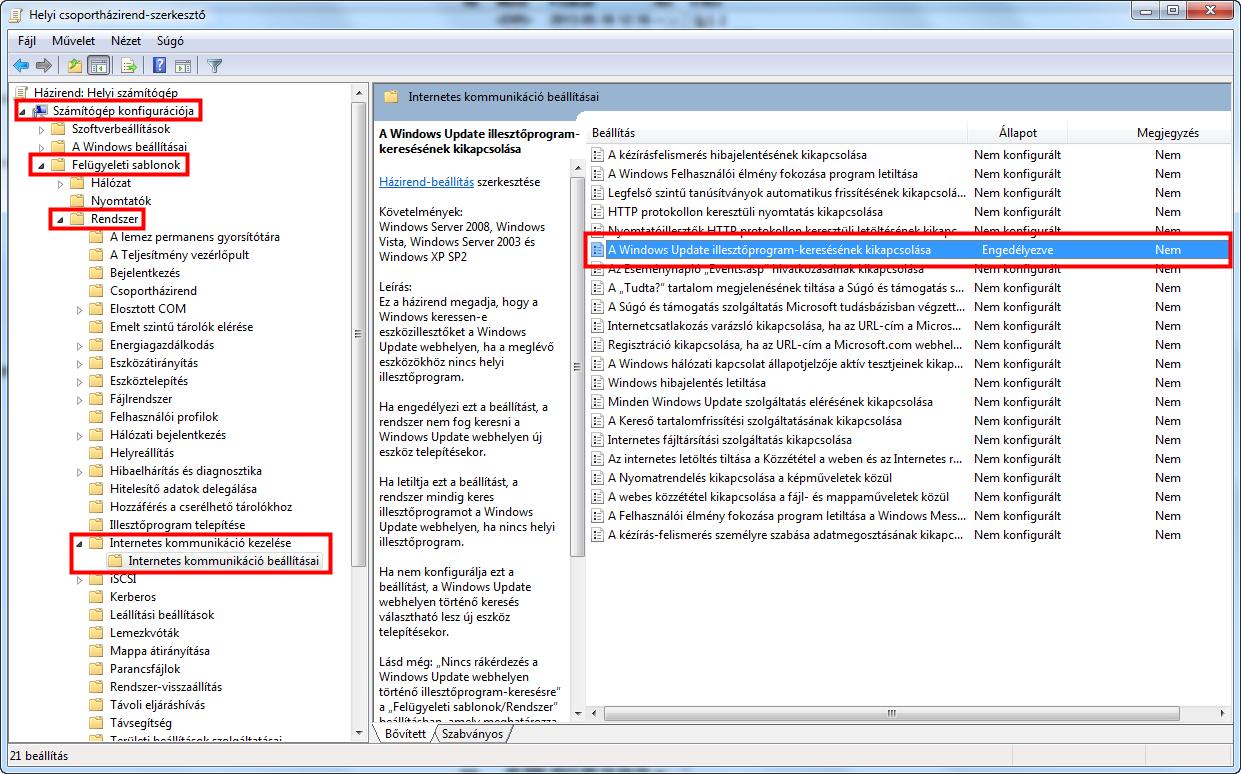Click the folder icon in the pane header

(391, 97)
